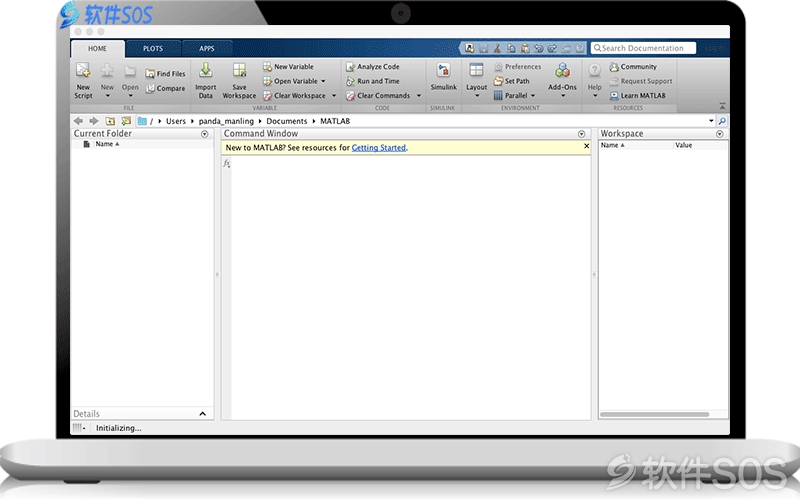The image size is (800, 500).
Task: Click Clear Commands button
Action: point(378,95)
